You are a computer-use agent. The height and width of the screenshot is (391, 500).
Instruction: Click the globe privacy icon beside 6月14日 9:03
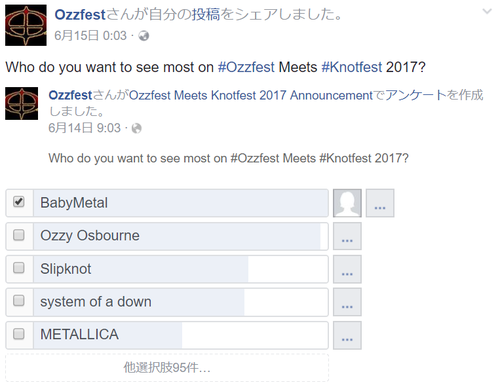[x=136, y=128]
